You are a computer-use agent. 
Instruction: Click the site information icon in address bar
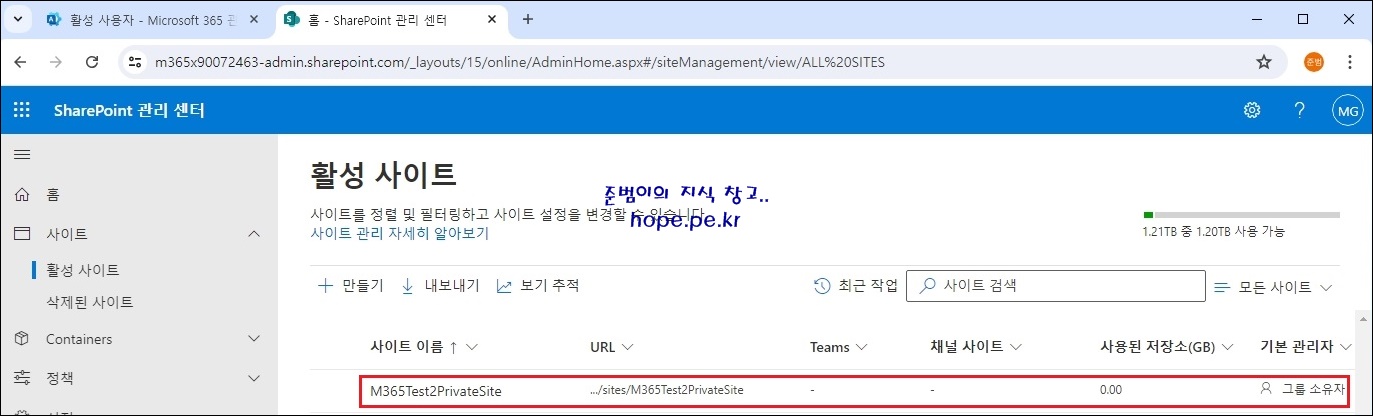(136, 62)
